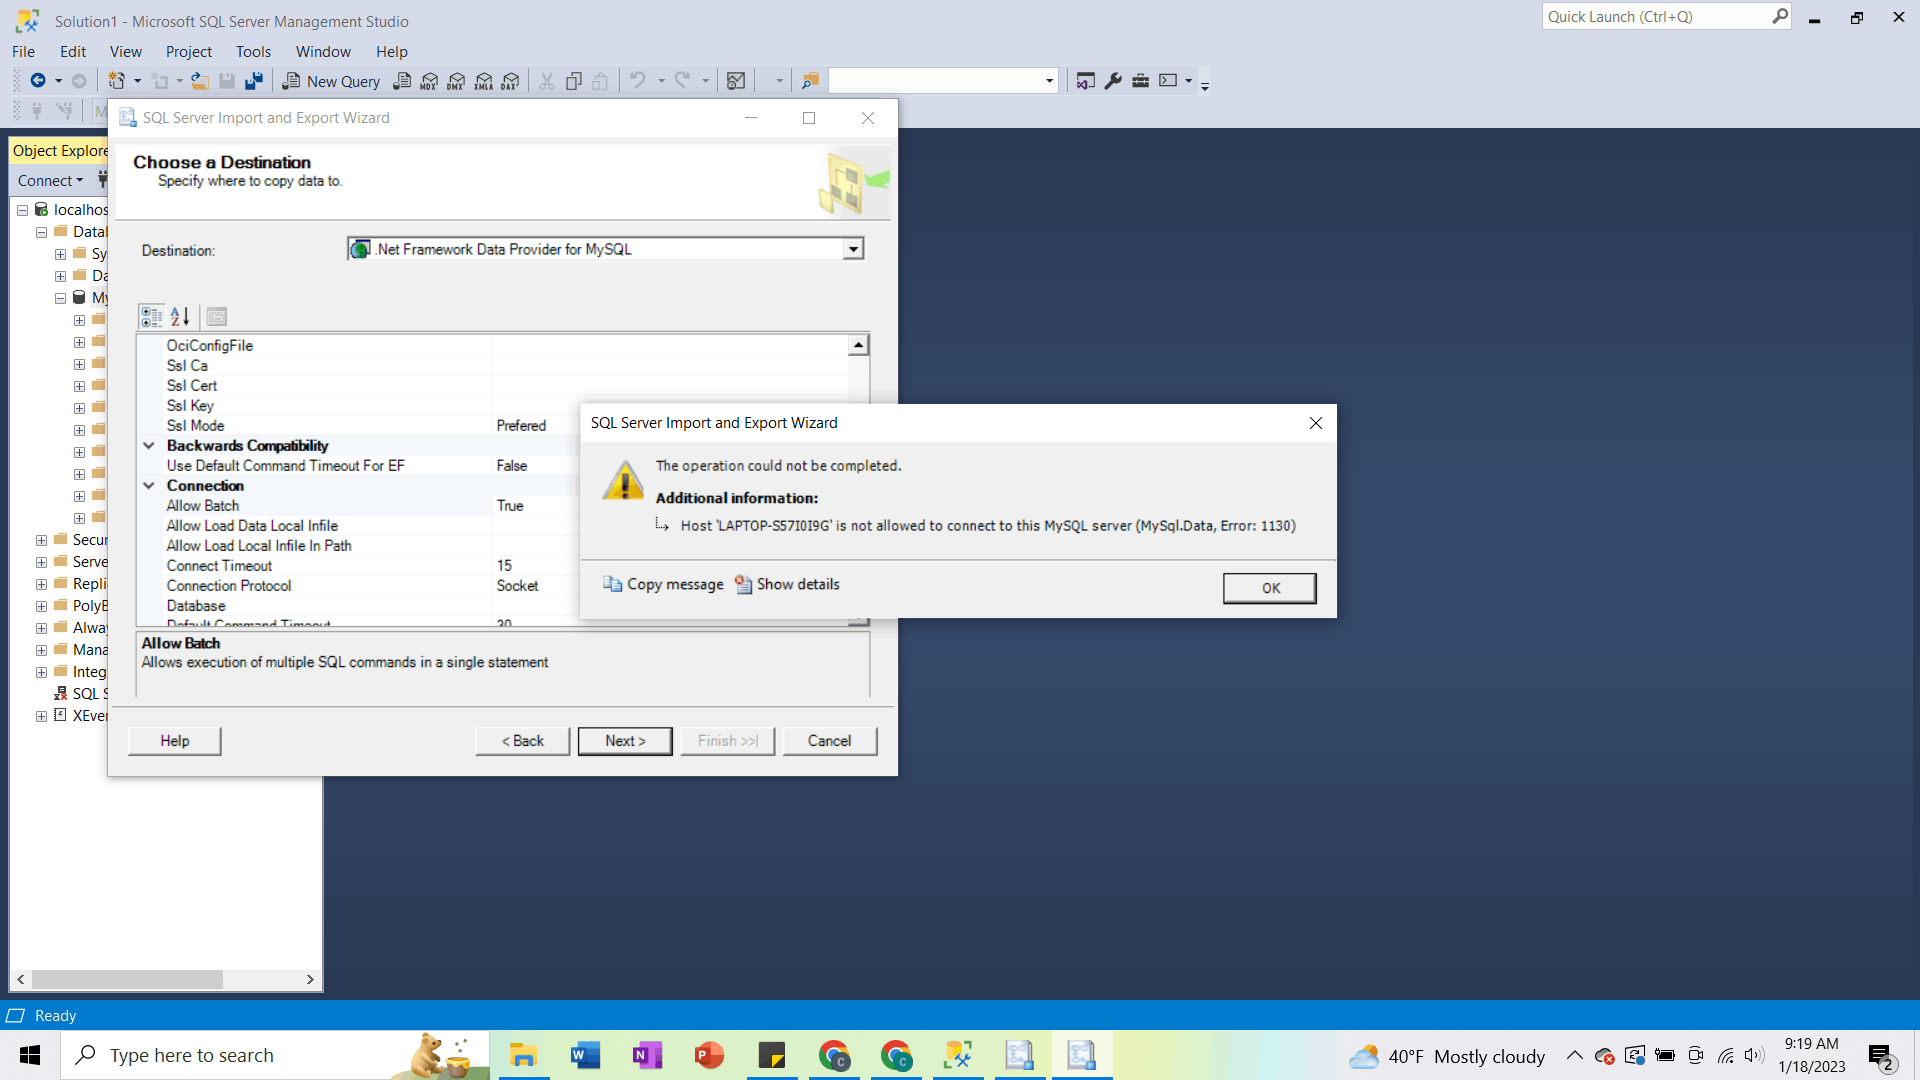Click the Database Engine Query icon
This screenshot has height=1080, width=1920.
(402, 81)
